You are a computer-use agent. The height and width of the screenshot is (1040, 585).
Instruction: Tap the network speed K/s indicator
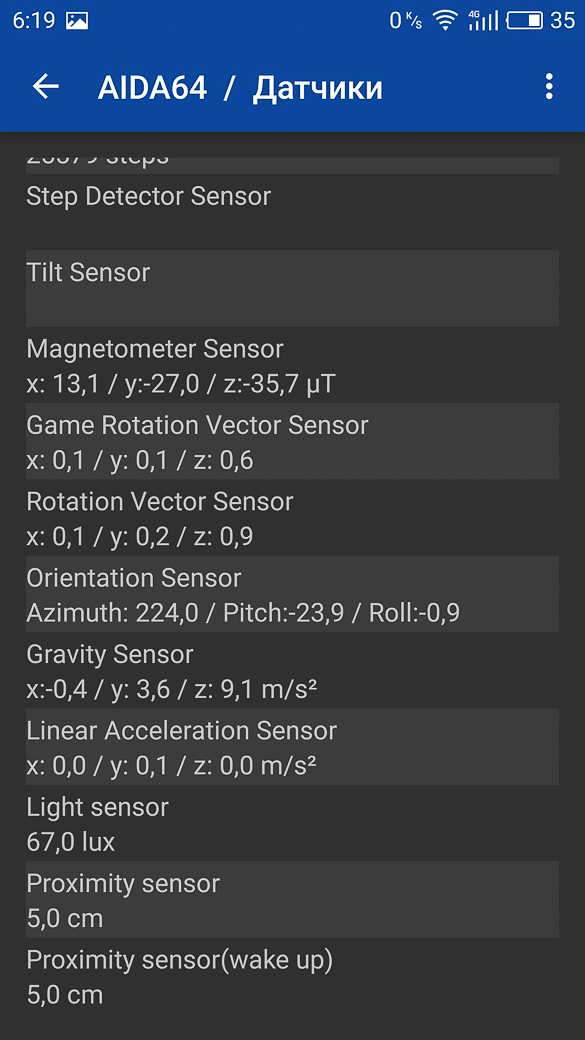pyautogui.click(x=405, y=21)
